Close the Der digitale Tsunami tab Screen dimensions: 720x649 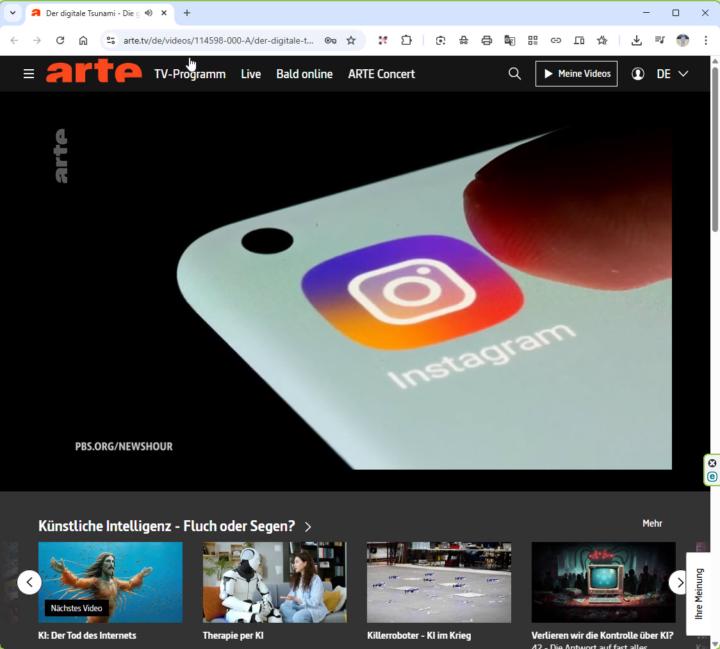pos(164,13)
